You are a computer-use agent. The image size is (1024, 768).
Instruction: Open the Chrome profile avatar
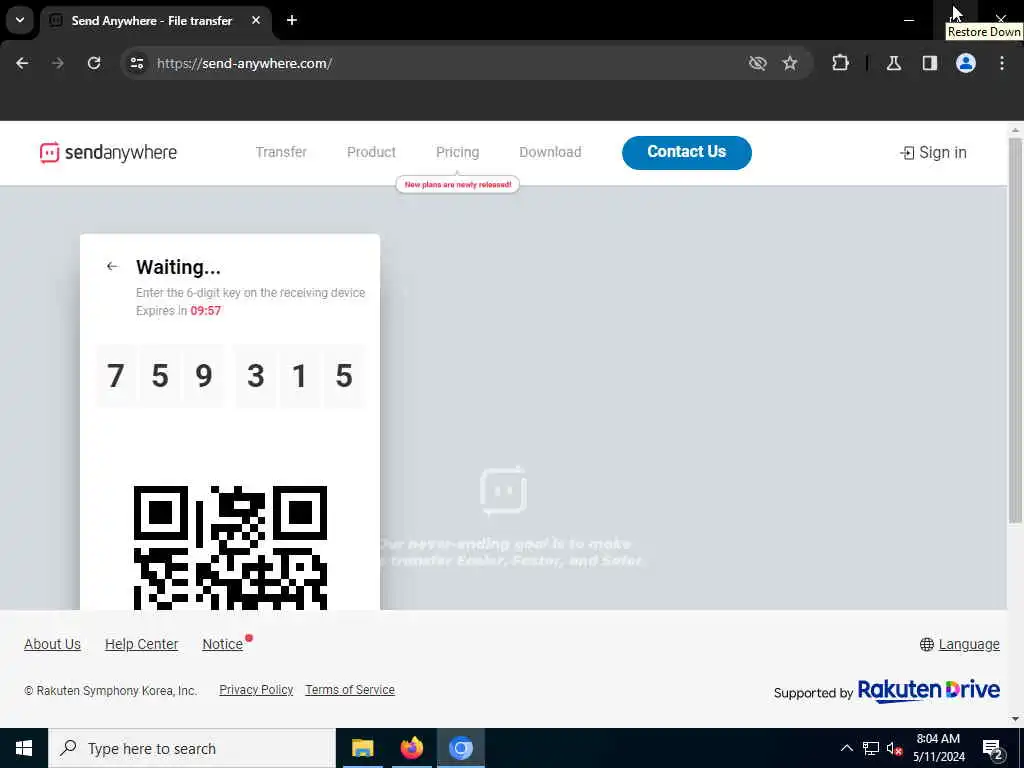pyautogui.click(x=966, y=63)
